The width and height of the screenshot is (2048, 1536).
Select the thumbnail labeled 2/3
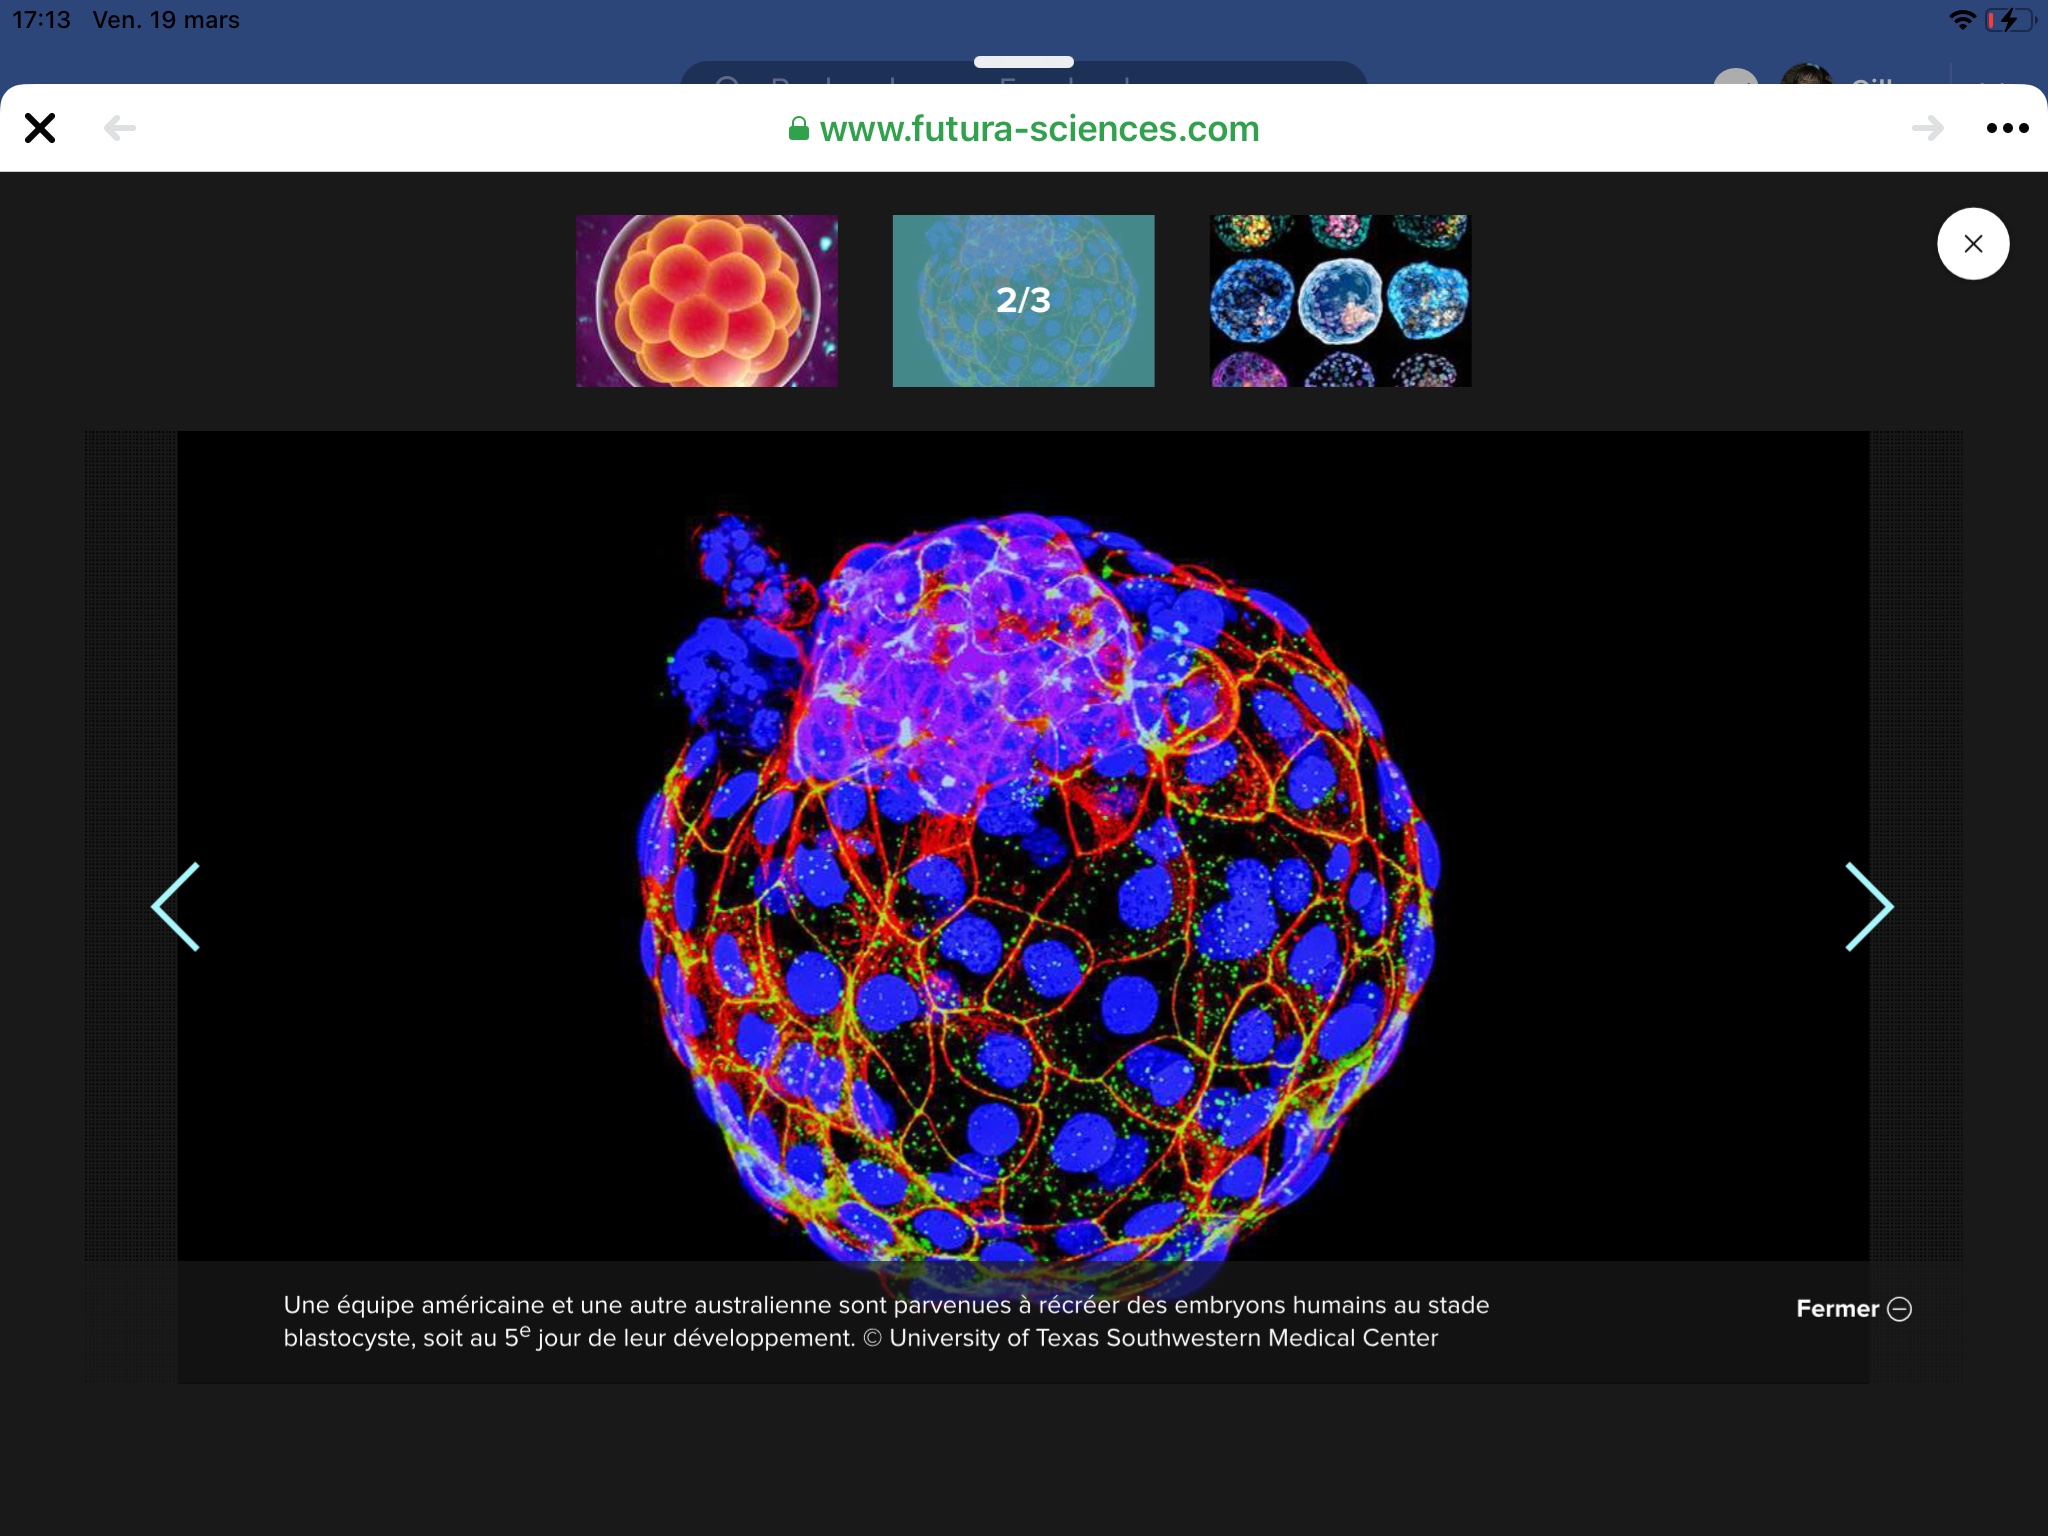click(x=1023, y=300)
